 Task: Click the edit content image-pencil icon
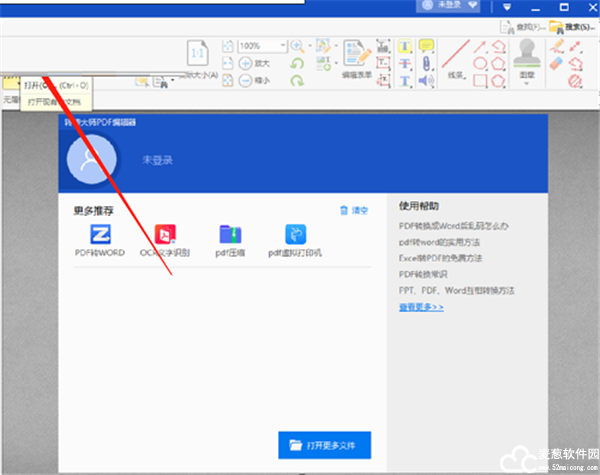coord(323,46)
